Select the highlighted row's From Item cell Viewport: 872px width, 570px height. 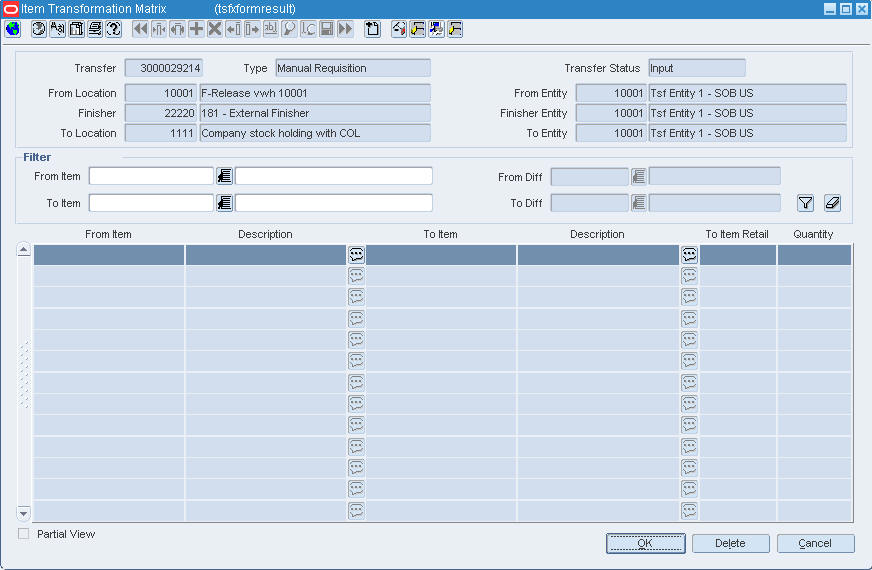(109, 255)
